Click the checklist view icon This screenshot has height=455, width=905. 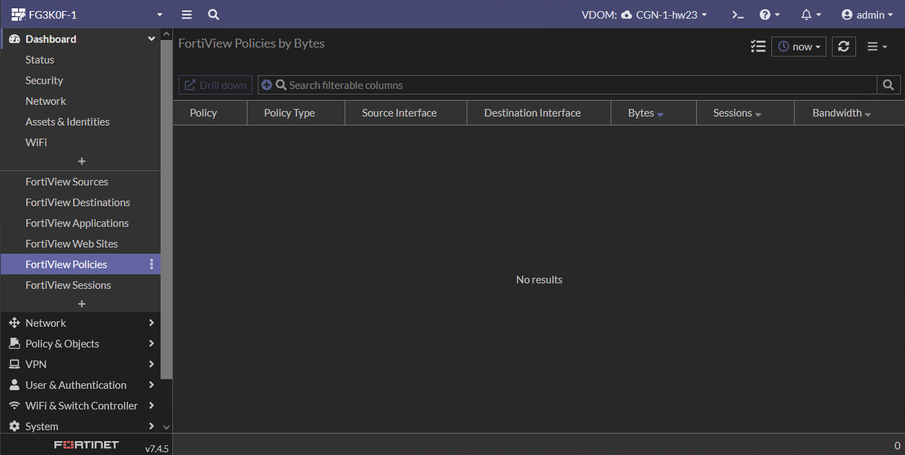click(x=758, y=46)
